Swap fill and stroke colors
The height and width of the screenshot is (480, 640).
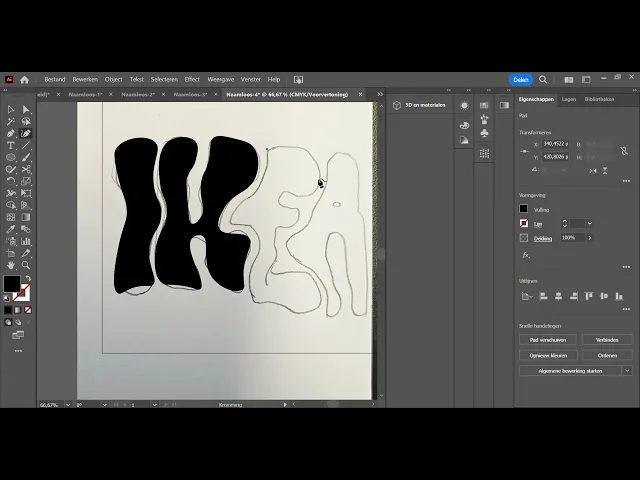(x=28, y=278)
